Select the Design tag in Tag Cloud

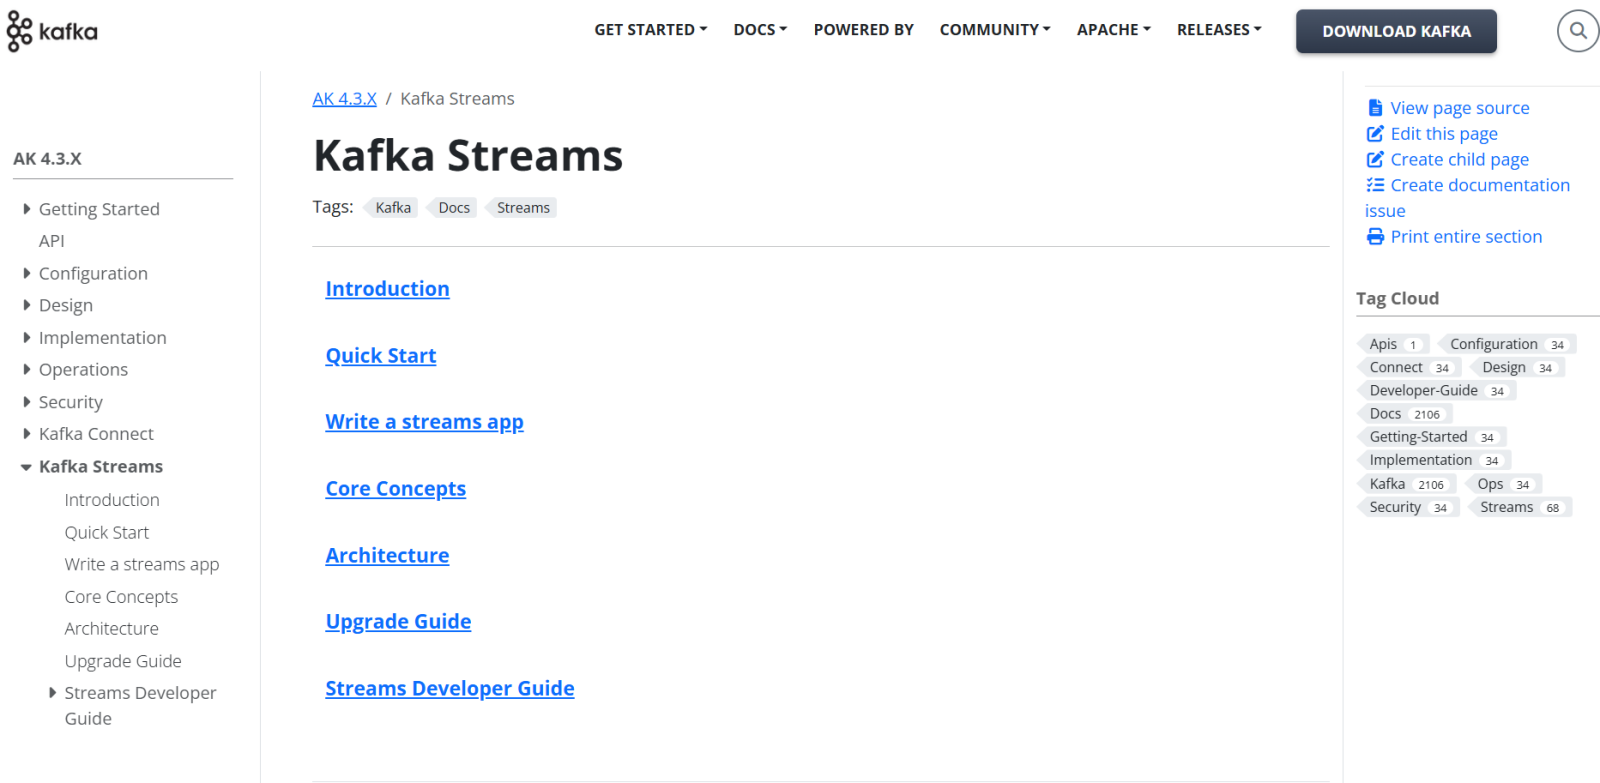pyautogui.click(x=1517, y=367)
